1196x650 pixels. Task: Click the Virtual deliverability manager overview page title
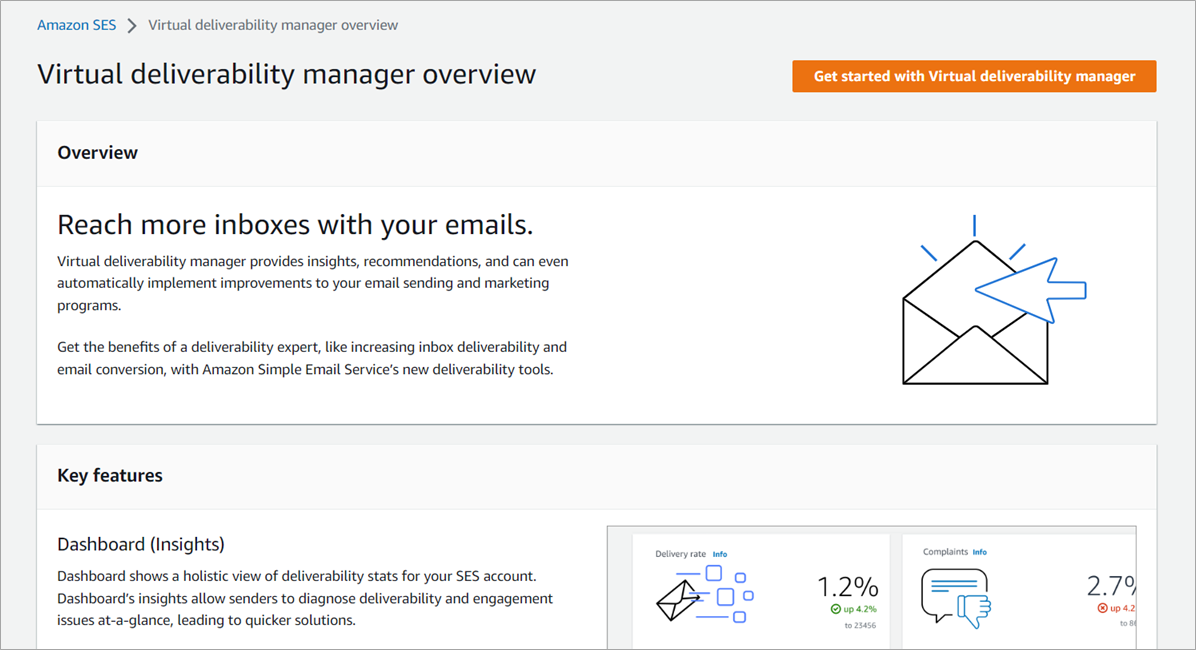pos(287,74)
